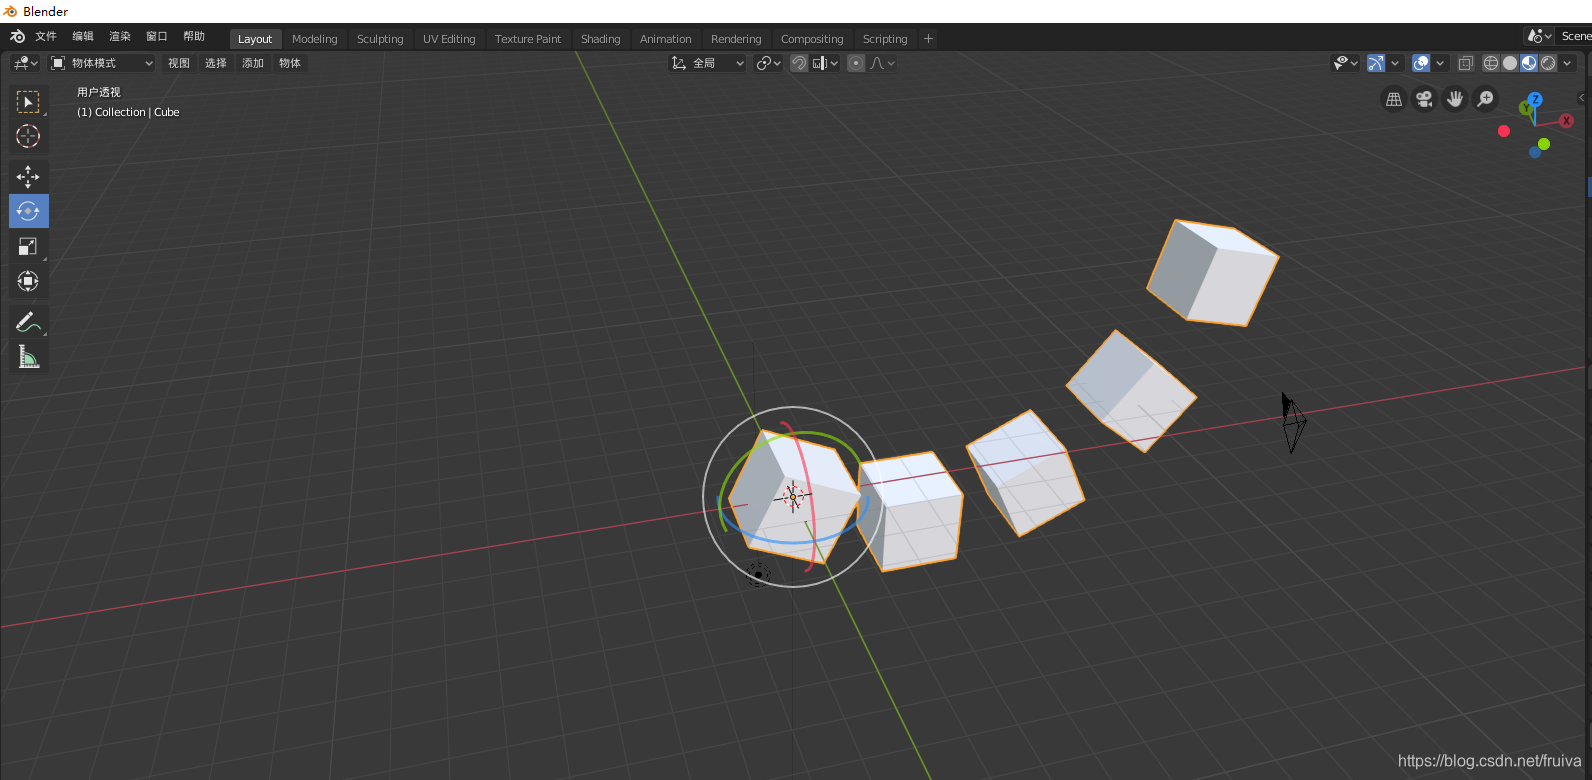Open proportional falloff dropdown
The image size is (1592, 780).
pyautogui.click(x=882, y=63)
